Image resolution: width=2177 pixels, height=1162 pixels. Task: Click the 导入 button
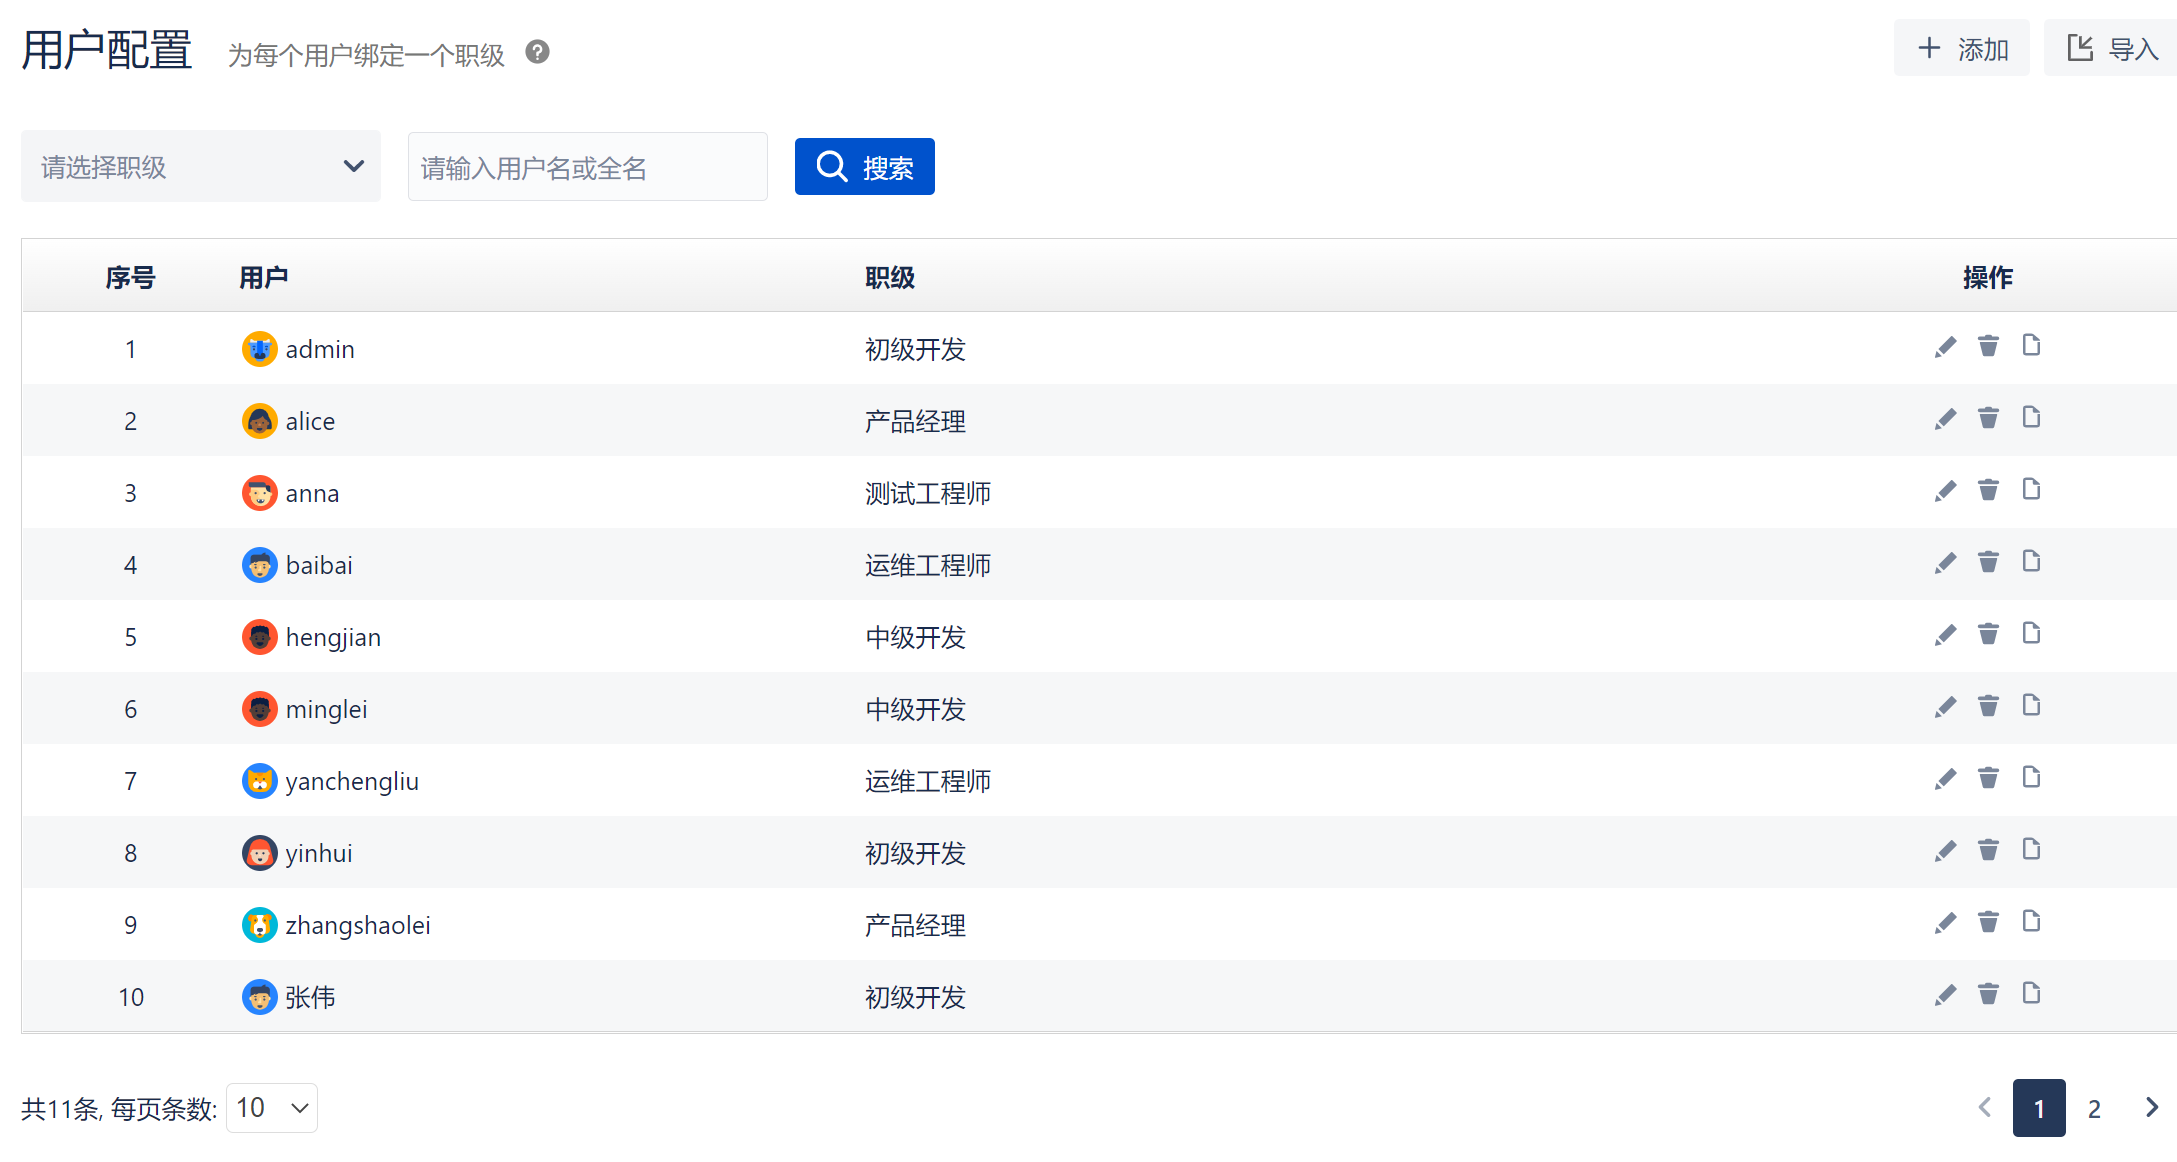click(2112, 48)
